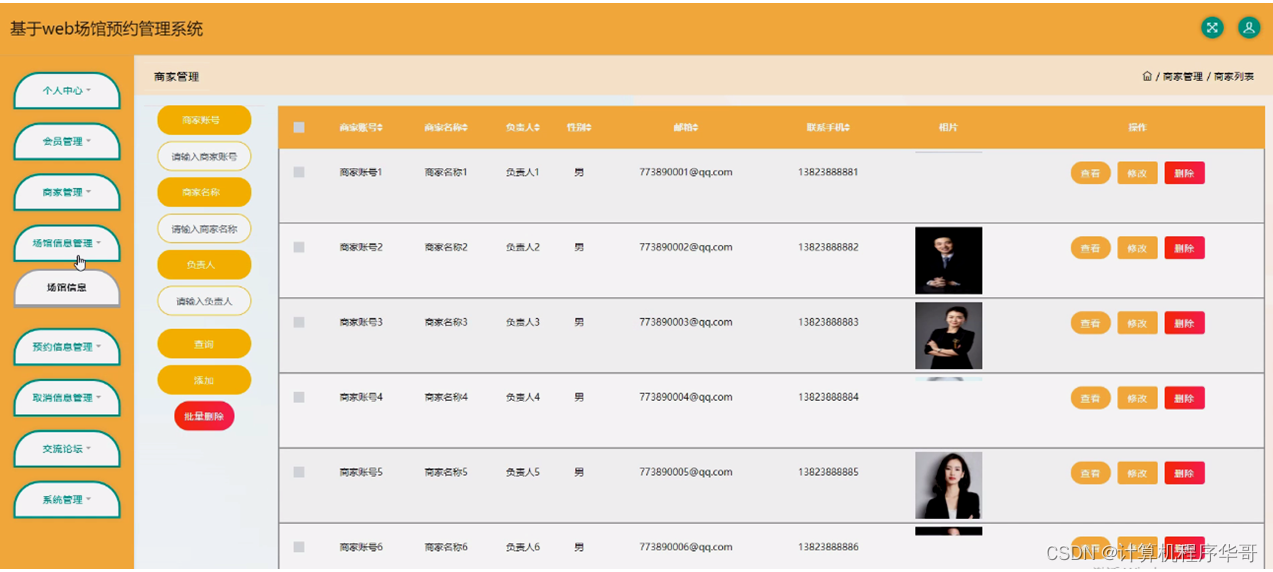Expand the 会员管理 sidebar menu
This screenshot has height=572, width=1273.
point(67,142)
